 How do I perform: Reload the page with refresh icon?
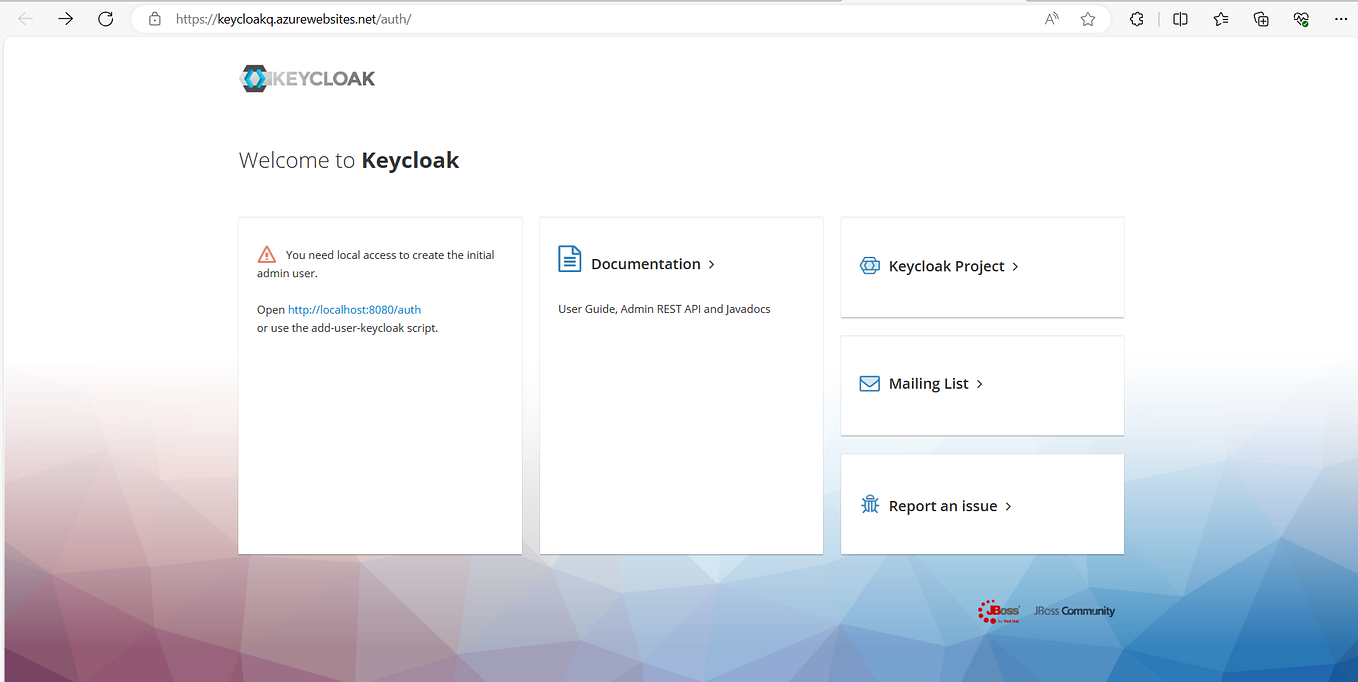[105, 19]
